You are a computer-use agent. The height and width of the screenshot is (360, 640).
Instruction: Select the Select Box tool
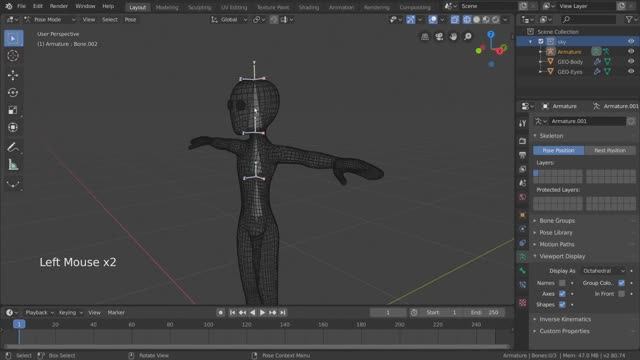[13, 38]
